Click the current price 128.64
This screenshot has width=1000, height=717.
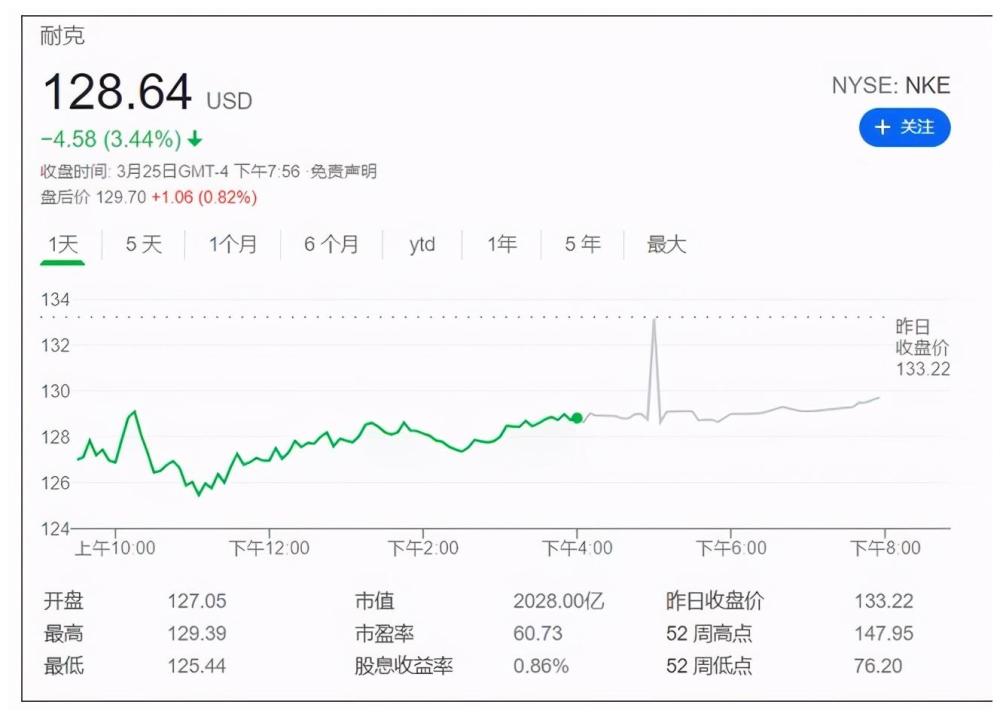click(x=117, y=91)
